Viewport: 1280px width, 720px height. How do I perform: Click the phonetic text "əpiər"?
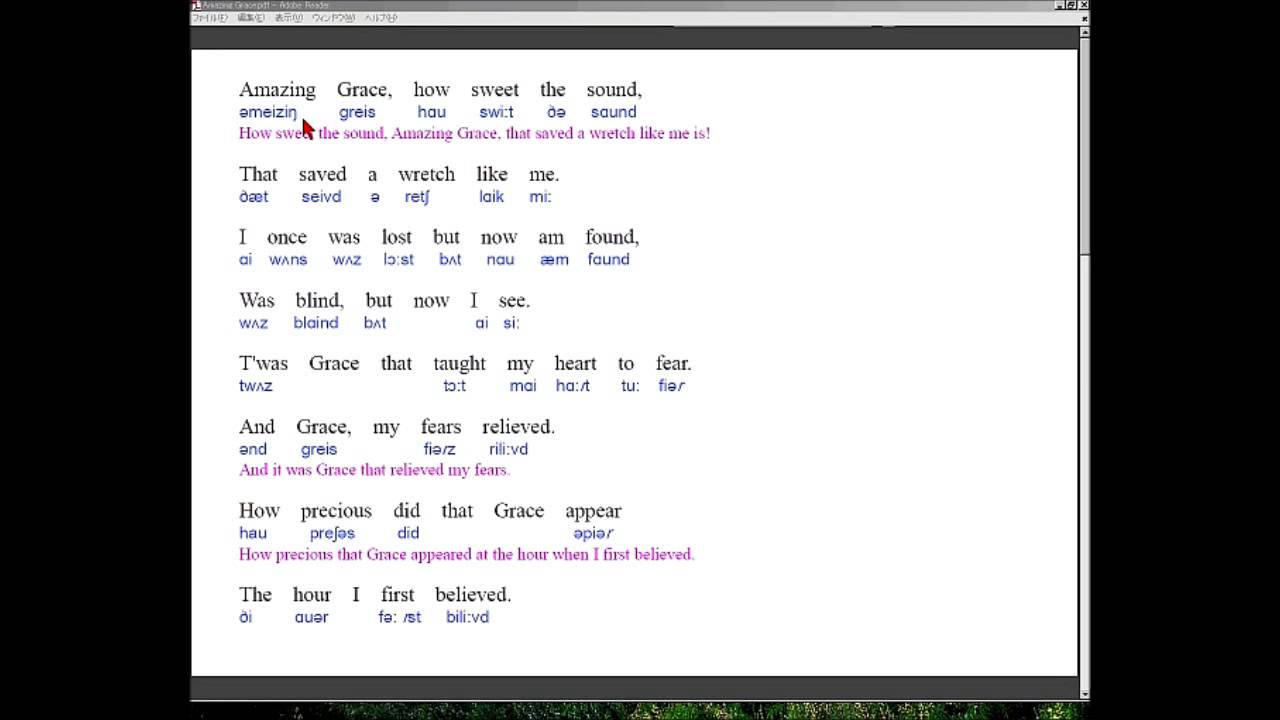593,533
